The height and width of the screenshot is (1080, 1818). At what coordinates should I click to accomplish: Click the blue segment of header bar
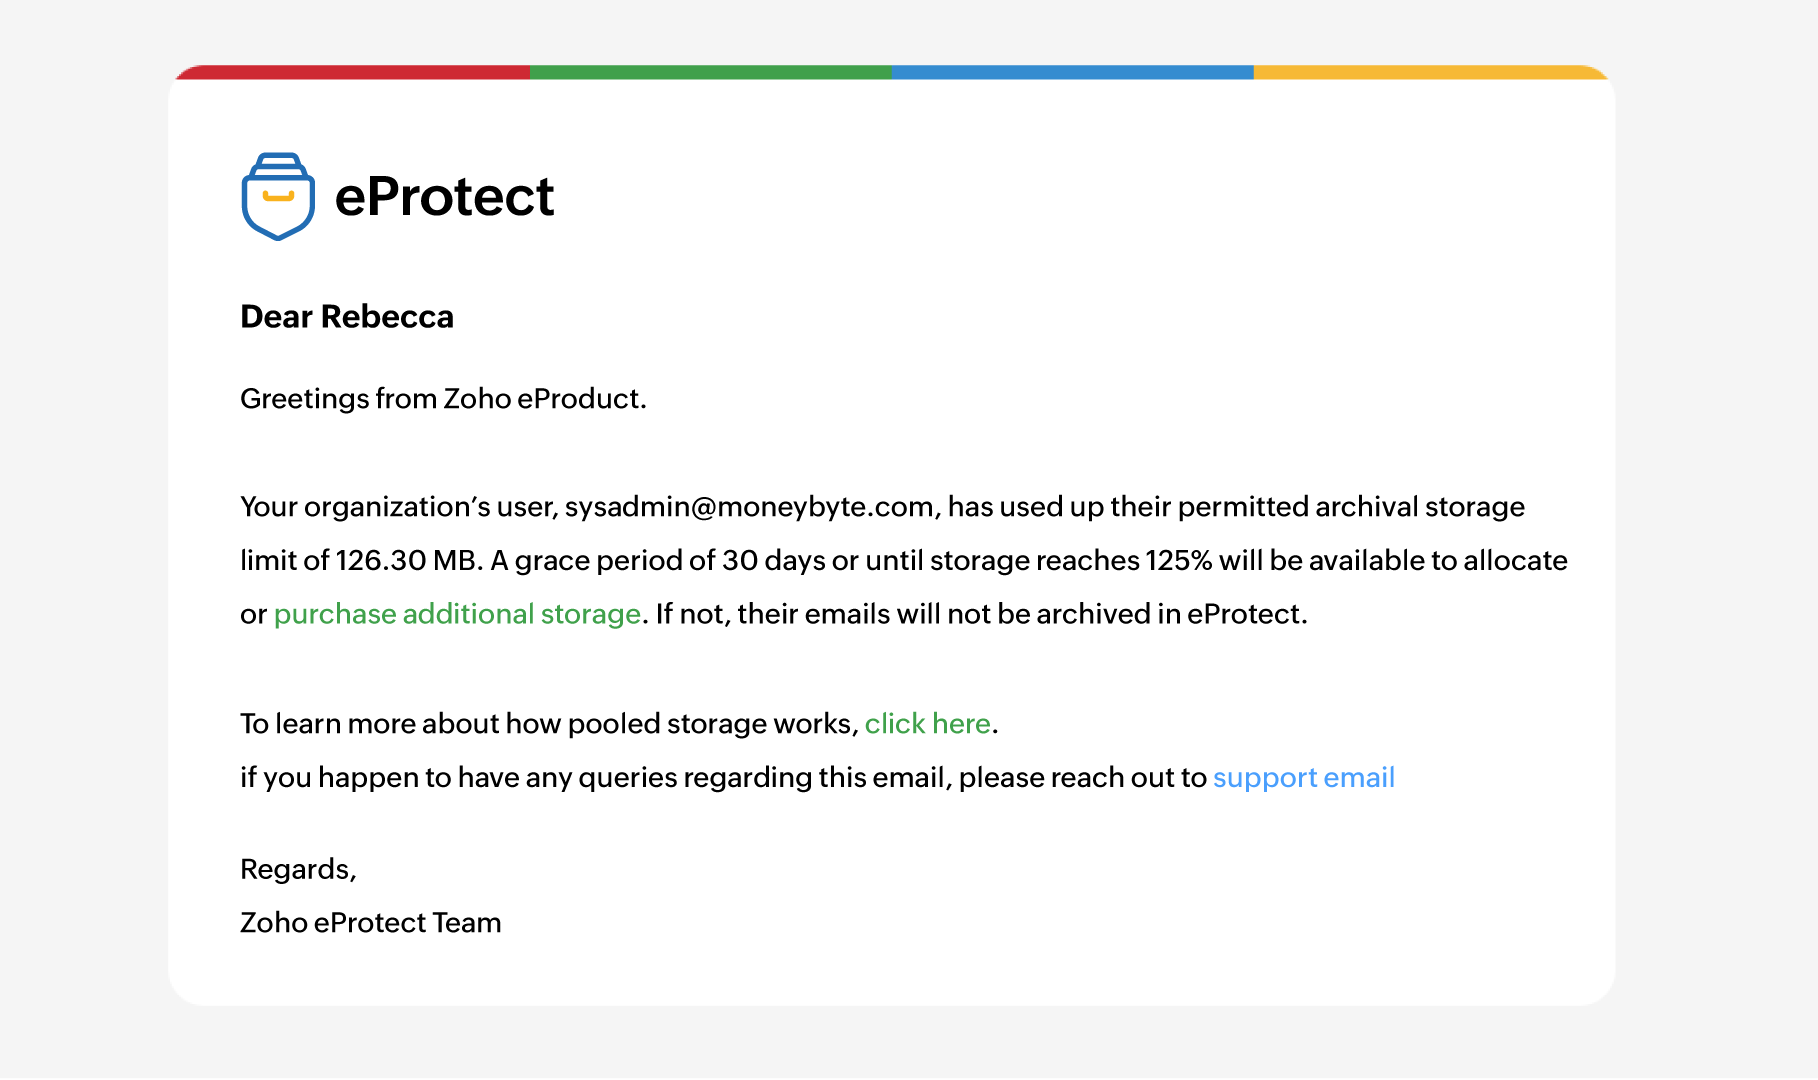1072,72
